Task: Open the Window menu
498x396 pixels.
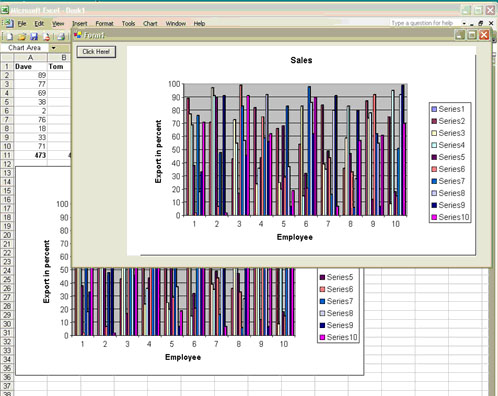Action: pyautogui.click(x=176, y=24)
